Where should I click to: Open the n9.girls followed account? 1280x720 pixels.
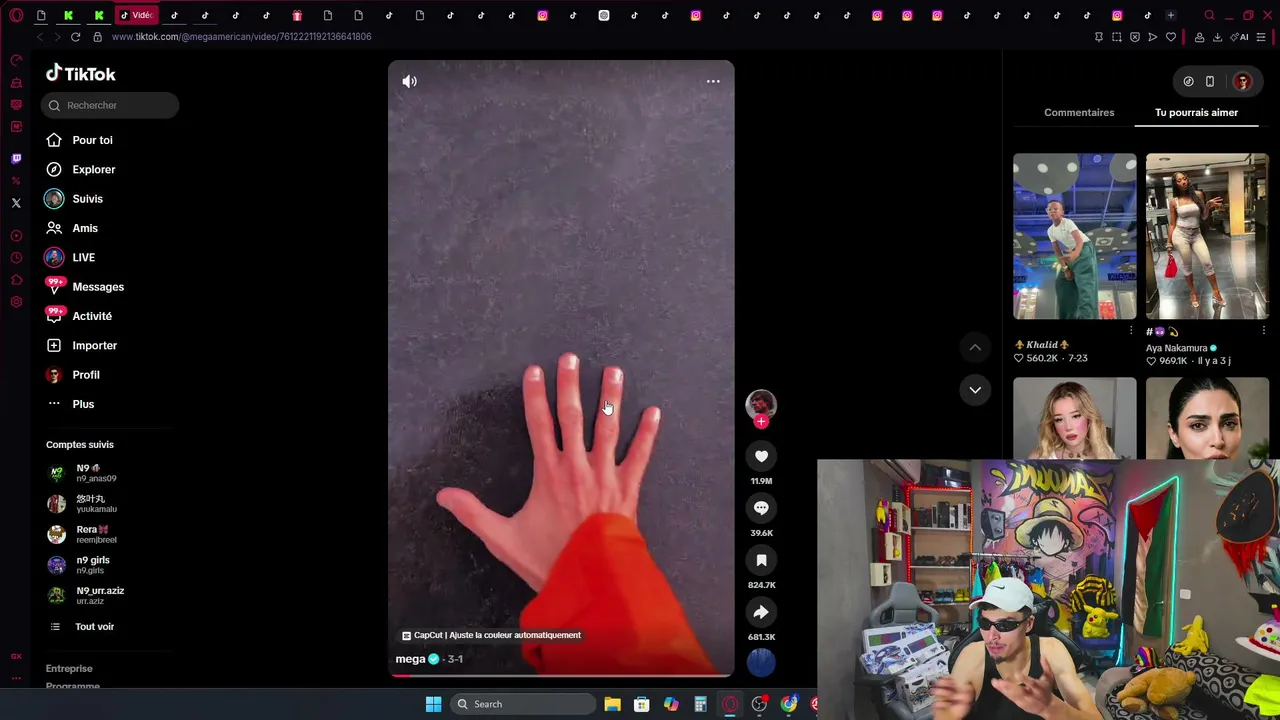point(78,565)
